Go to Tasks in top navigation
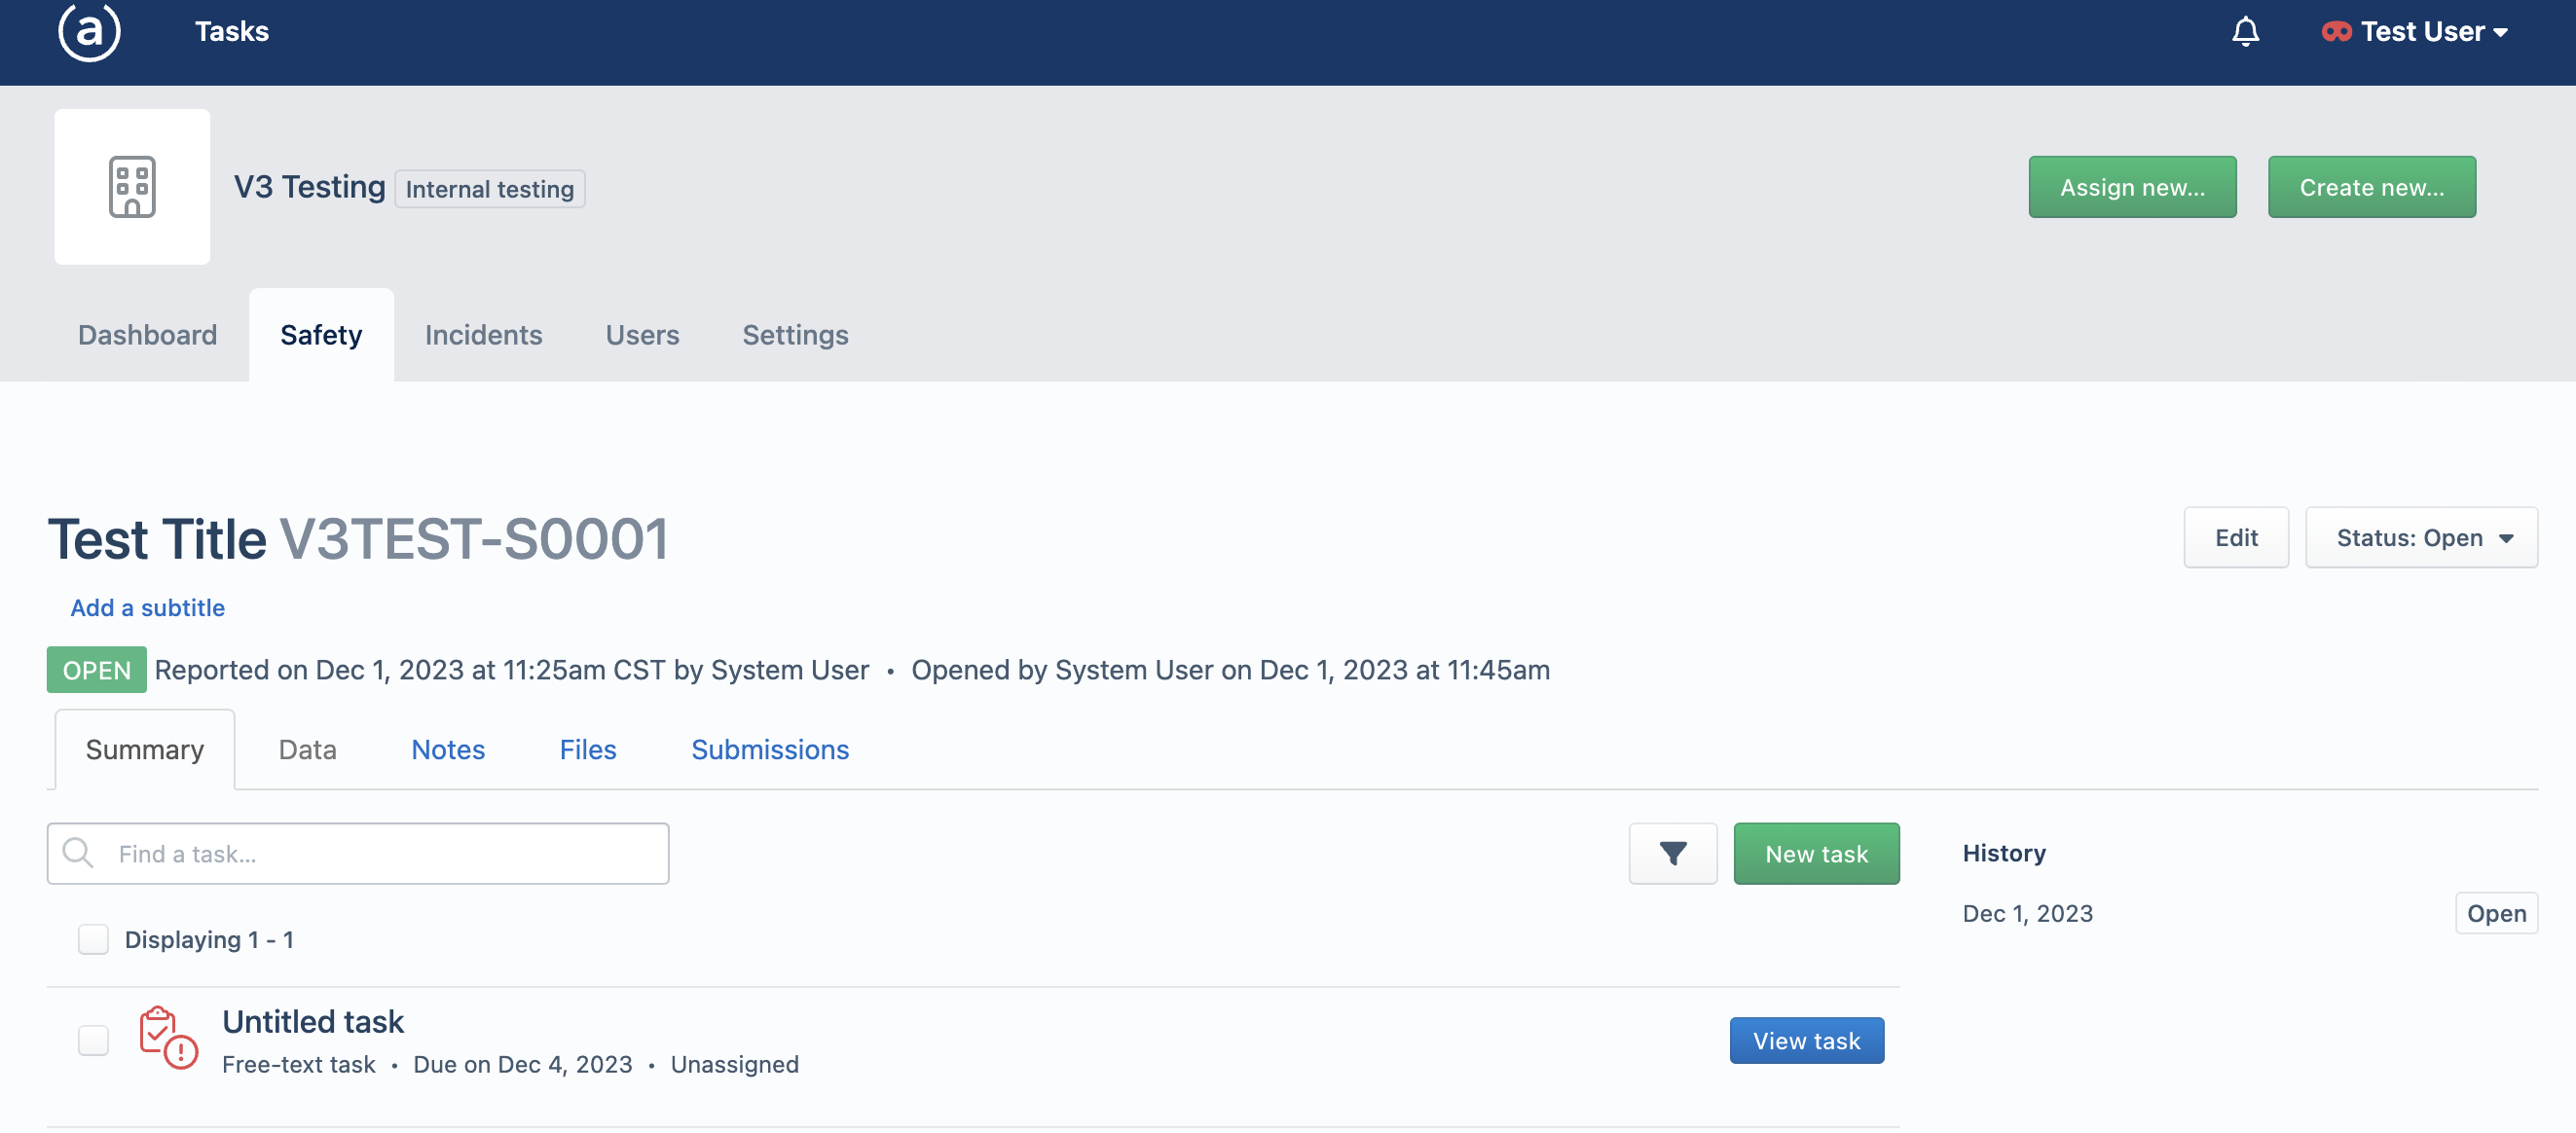Screen dimensions: 2576x1133 tap(232, 32)
